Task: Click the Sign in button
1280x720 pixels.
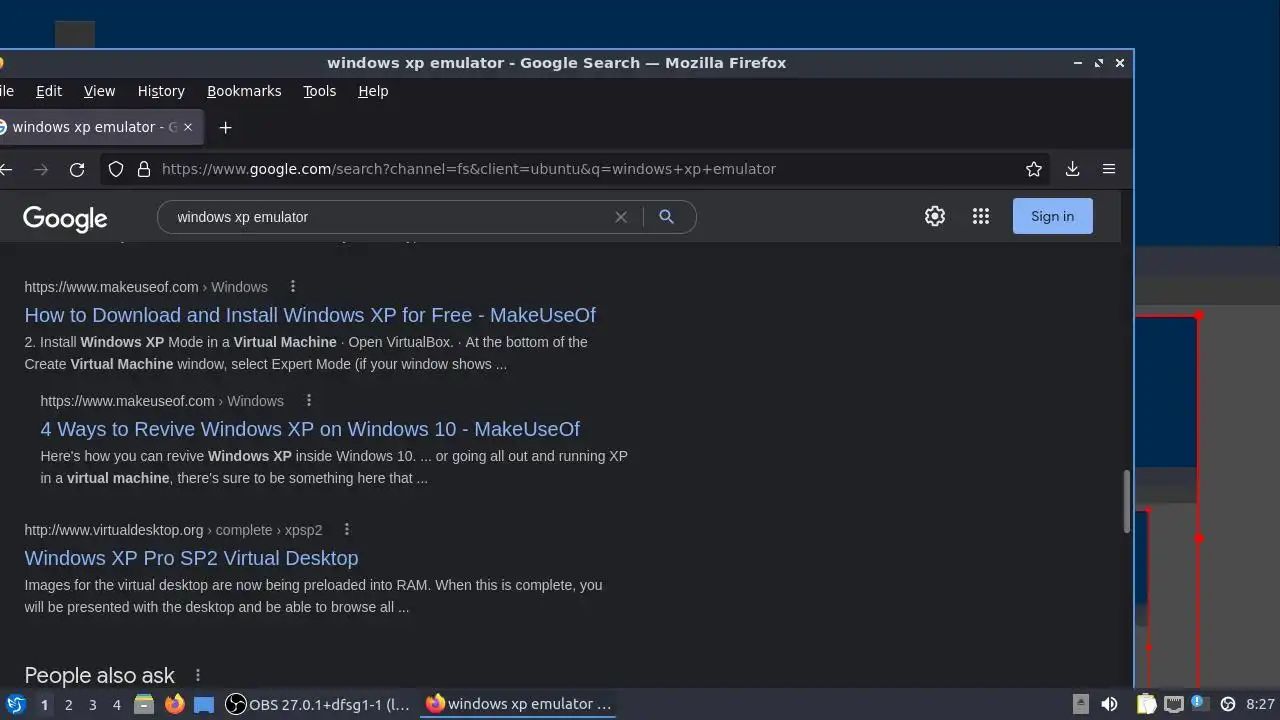Action: (1052, 216)
